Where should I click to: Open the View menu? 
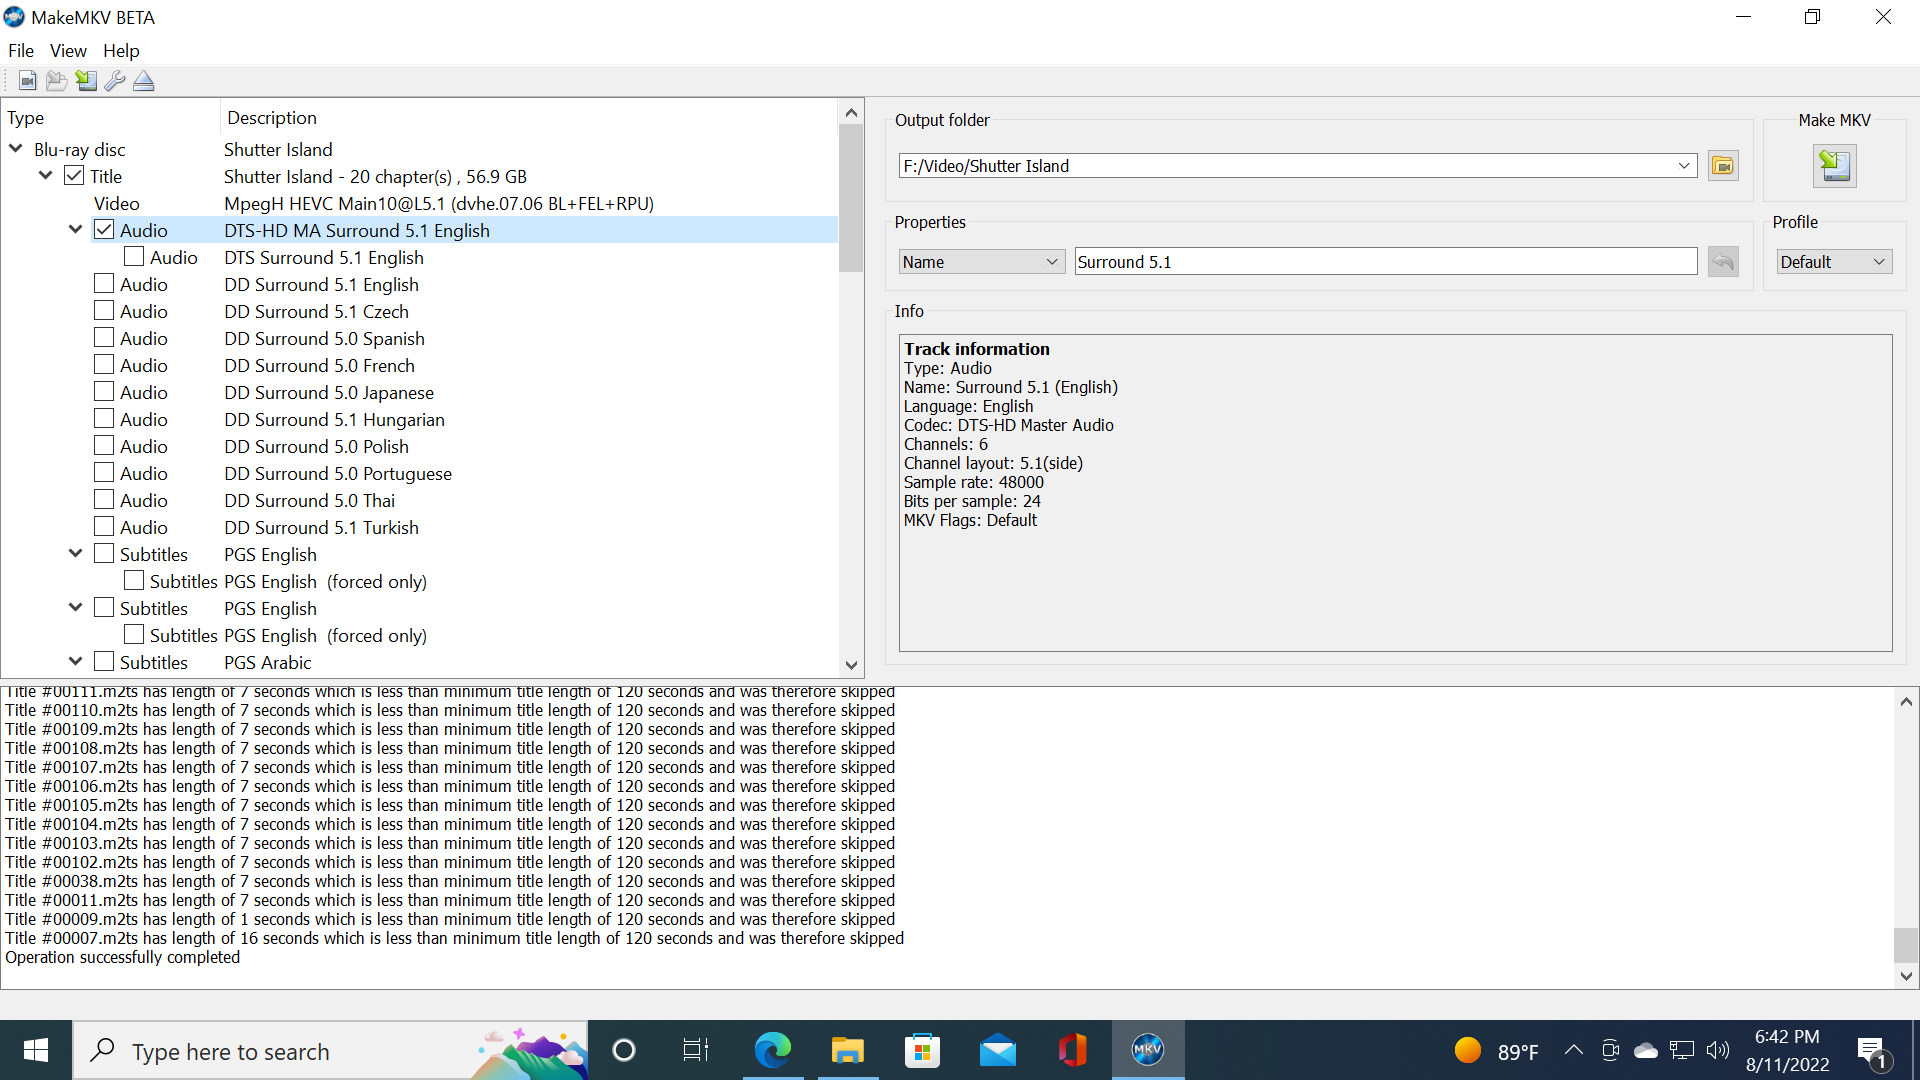[x=68, y=51]
